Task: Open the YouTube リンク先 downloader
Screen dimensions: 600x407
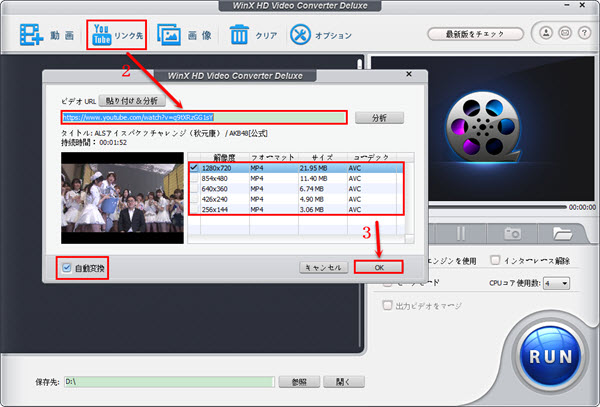Action: coord(117,35)
